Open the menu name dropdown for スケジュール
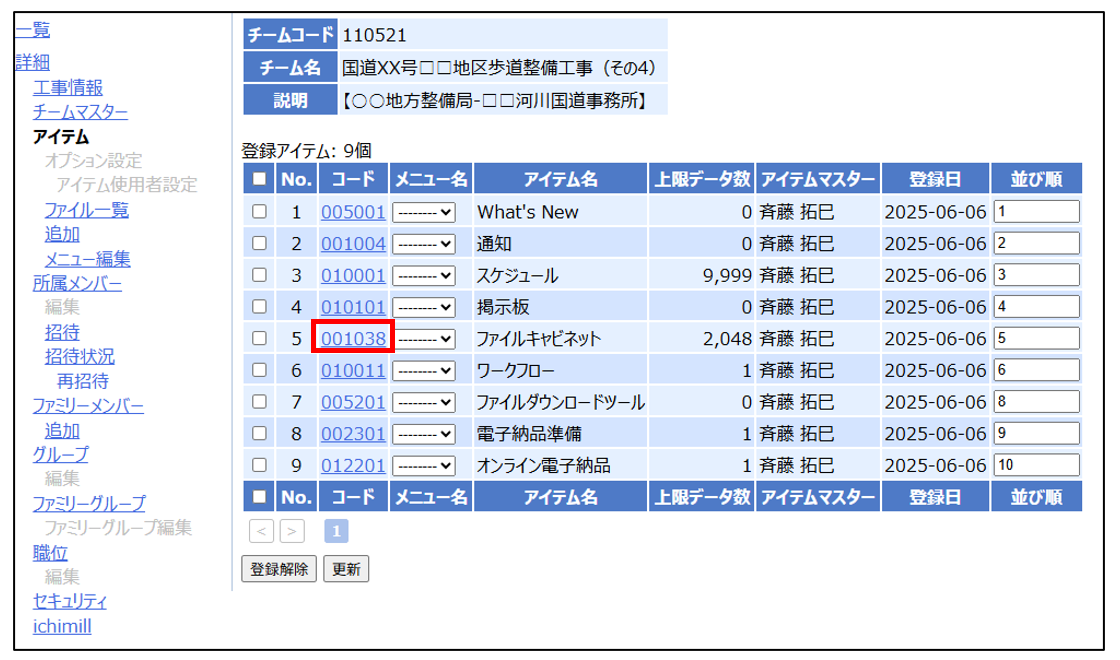This screenshot has width=1120, height=660. (424, 275)
